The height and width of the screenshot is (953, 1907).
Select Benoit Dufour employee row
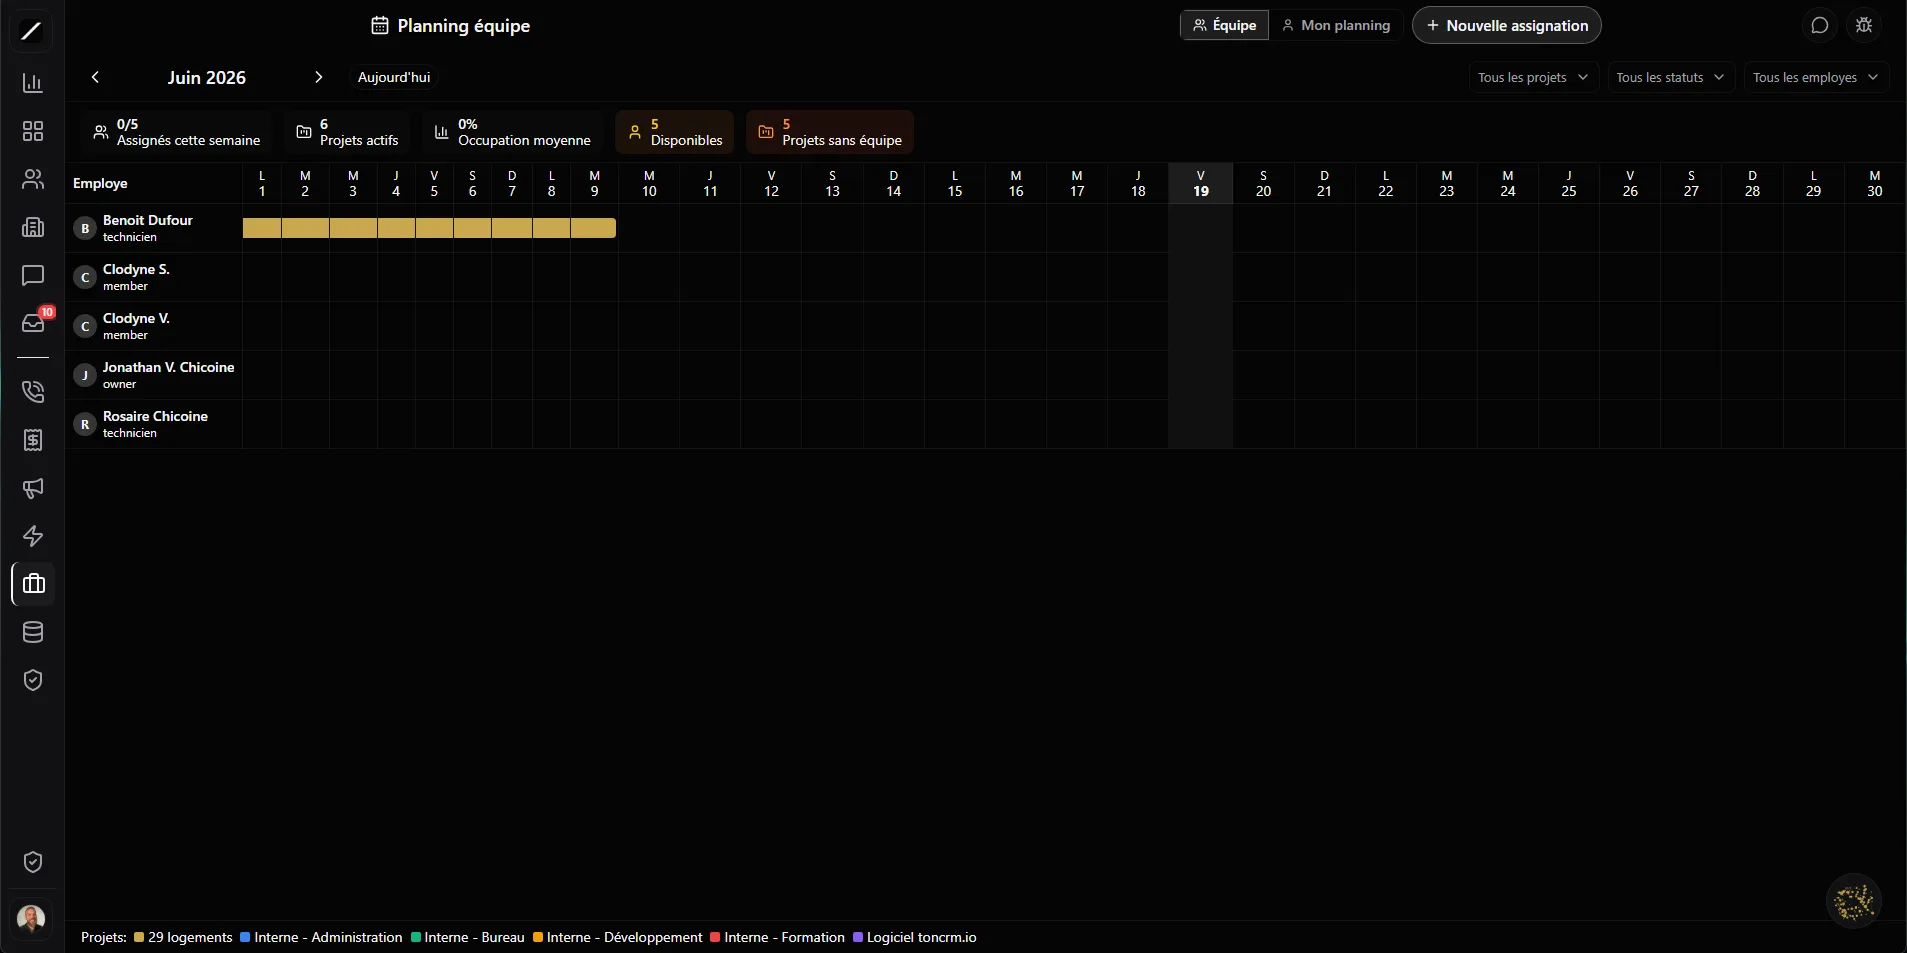tap(155, 228)
